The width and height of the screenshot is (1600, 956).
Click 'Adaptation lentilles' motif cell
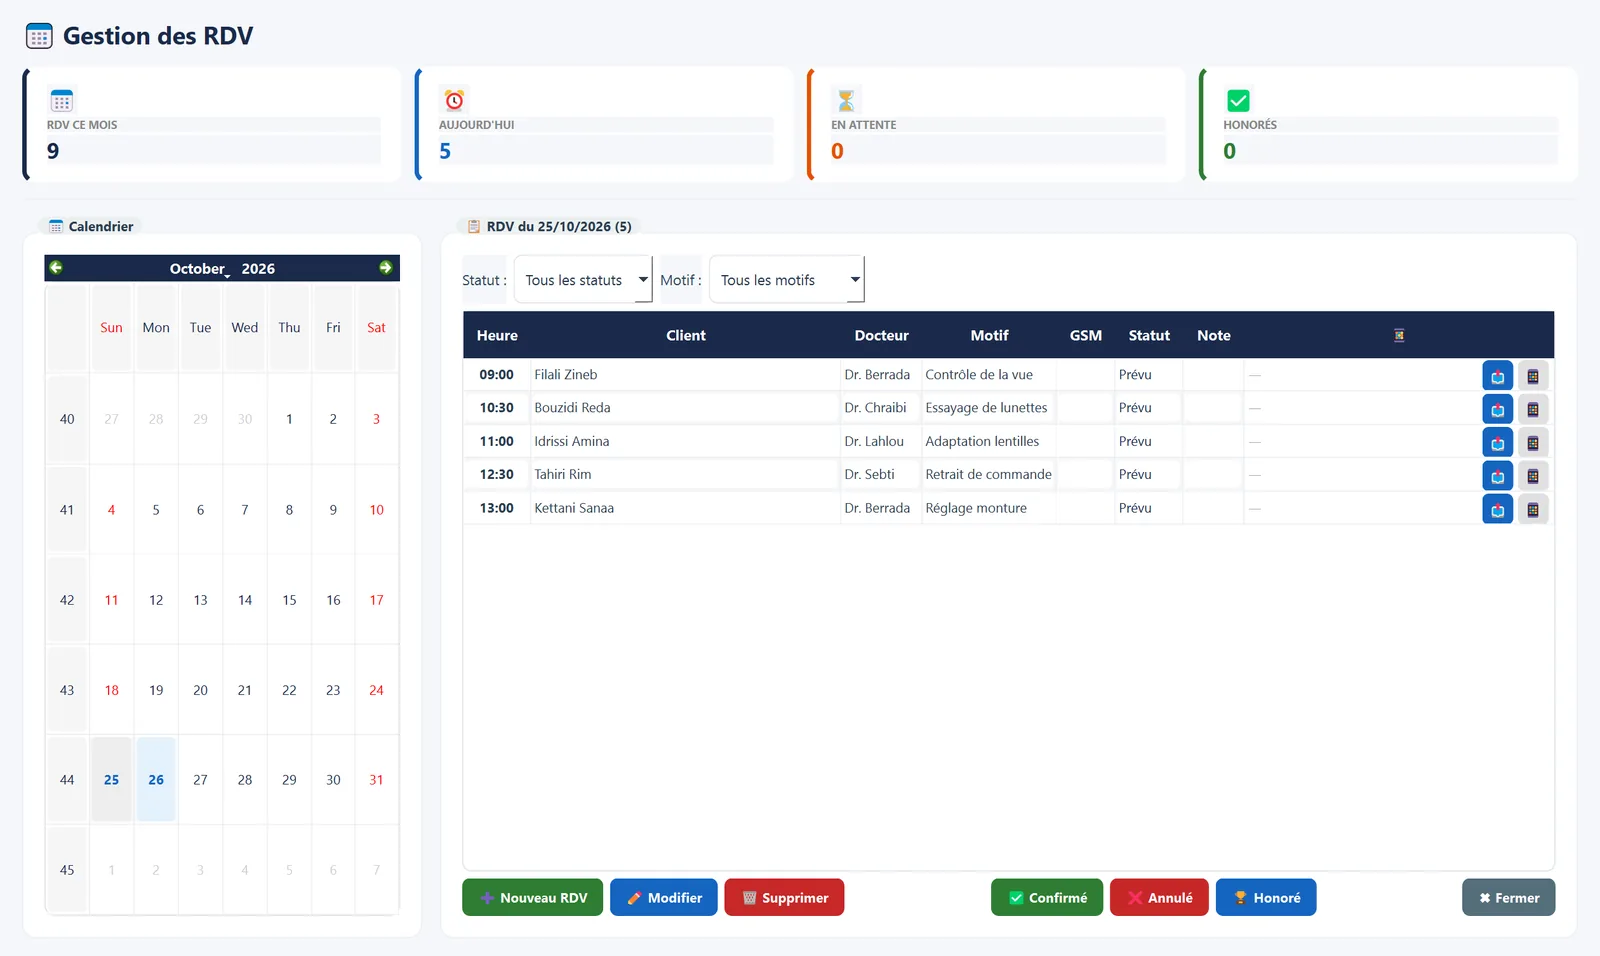tap(988, 441)
